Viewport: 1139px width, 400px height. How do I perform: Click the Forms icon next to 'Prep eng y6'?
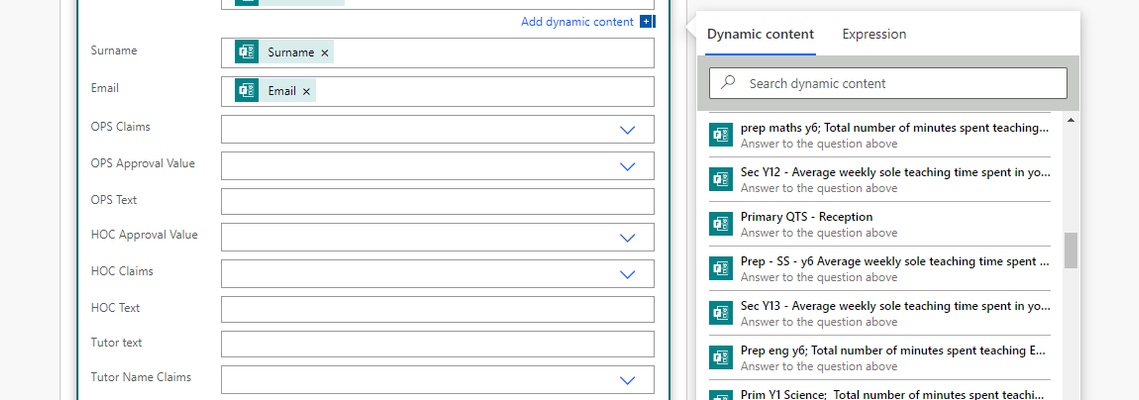[x=721, y=357]
